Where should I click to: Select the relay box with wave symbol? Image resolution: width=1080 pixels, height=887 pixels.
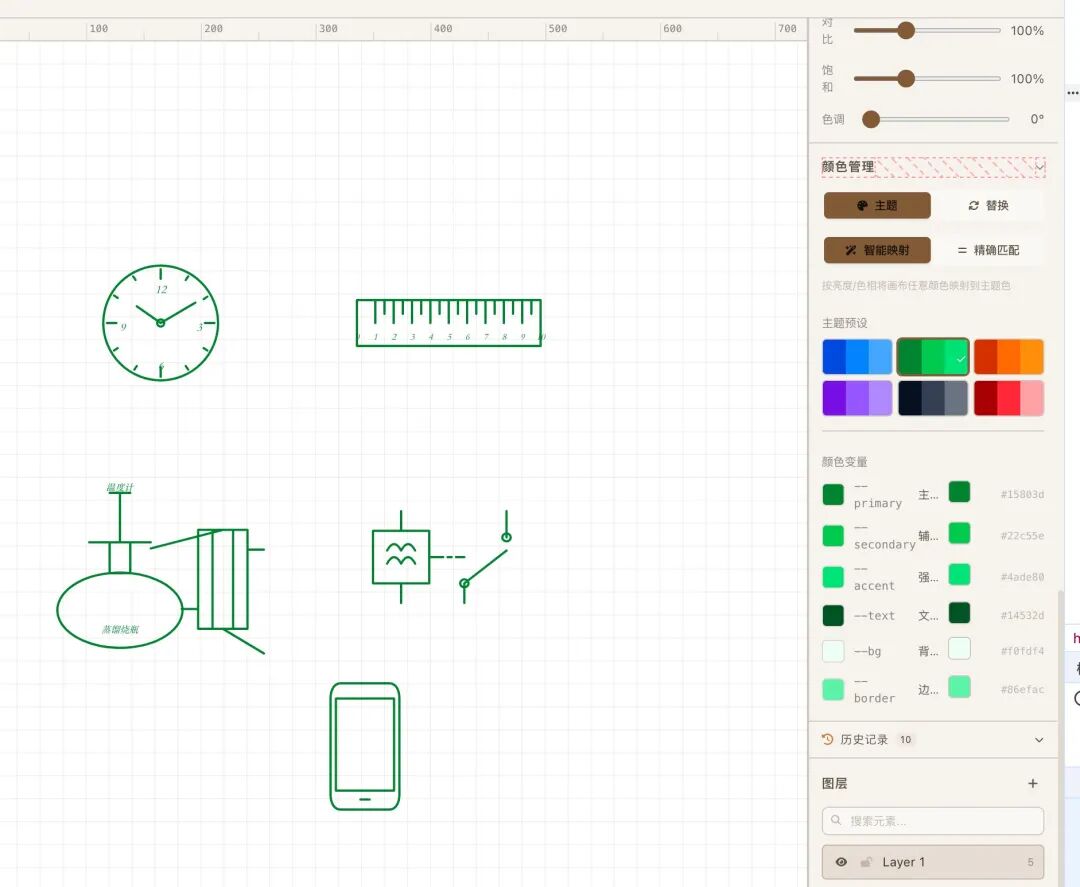tap(401, 556)
